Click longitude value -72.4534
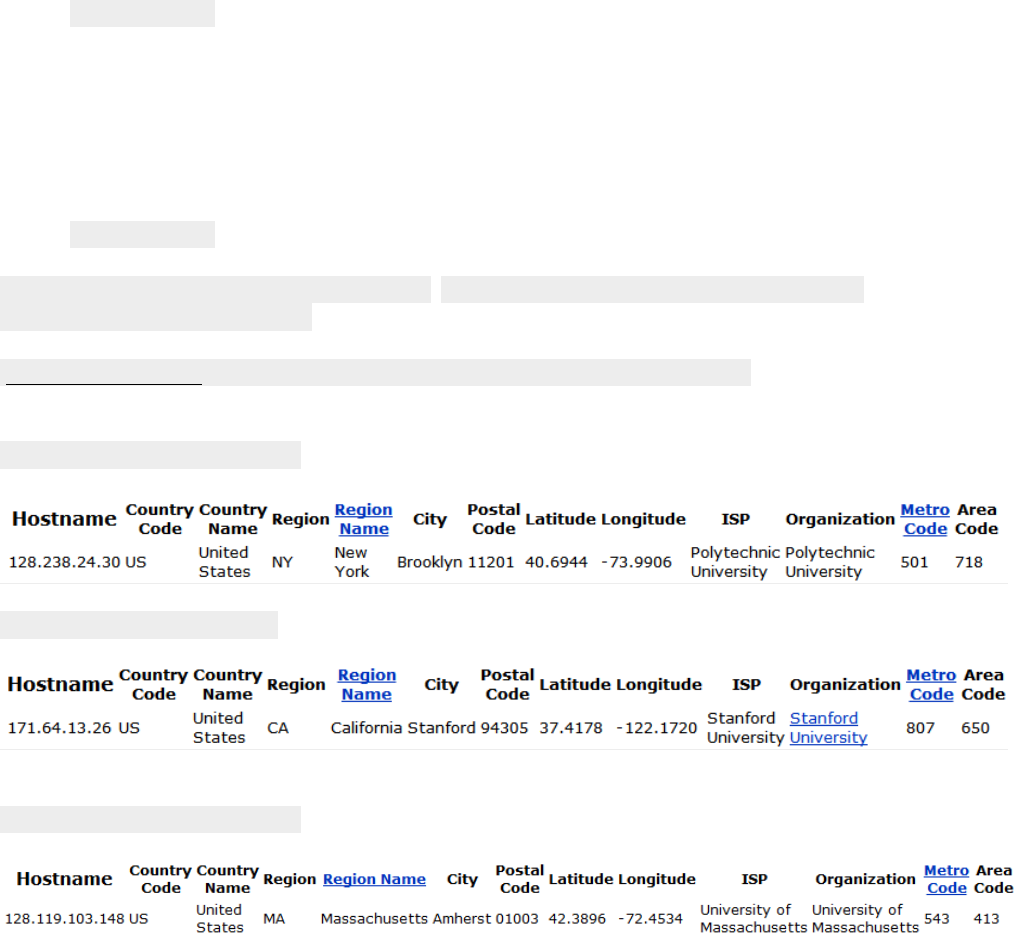This screenshot has height=939, width=1017. pyautogui.click(x=651, y=919)
